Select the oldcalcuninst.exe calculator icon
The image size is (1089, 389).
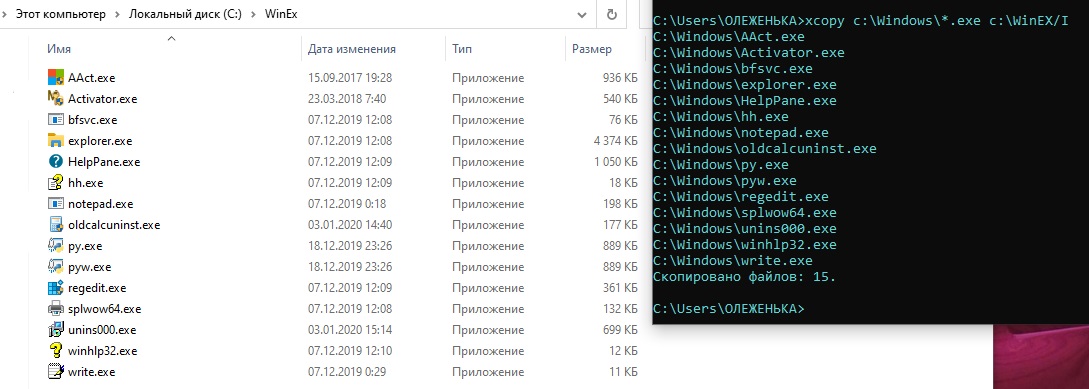coord(56,224)
